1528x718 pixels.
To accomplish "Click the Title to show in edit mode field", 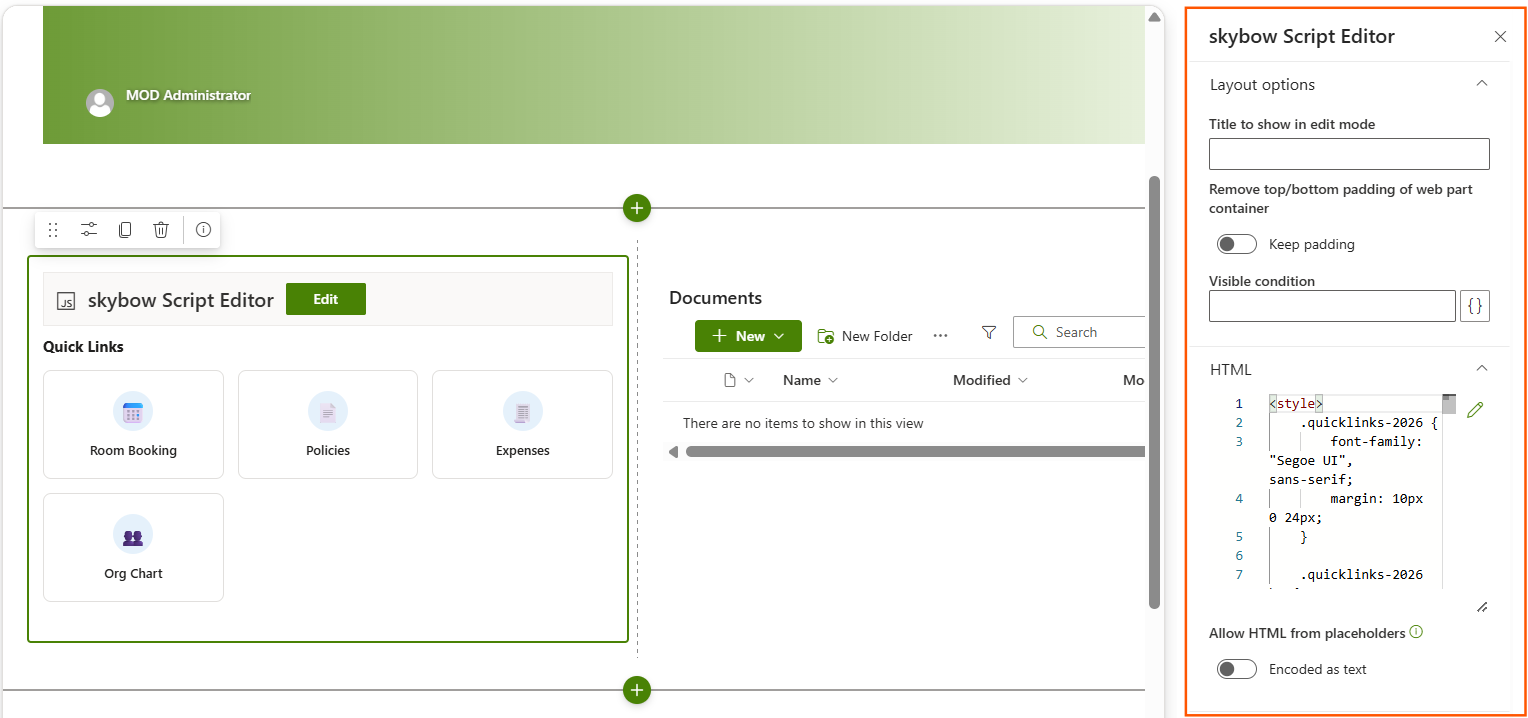I will coord(1349,154).
